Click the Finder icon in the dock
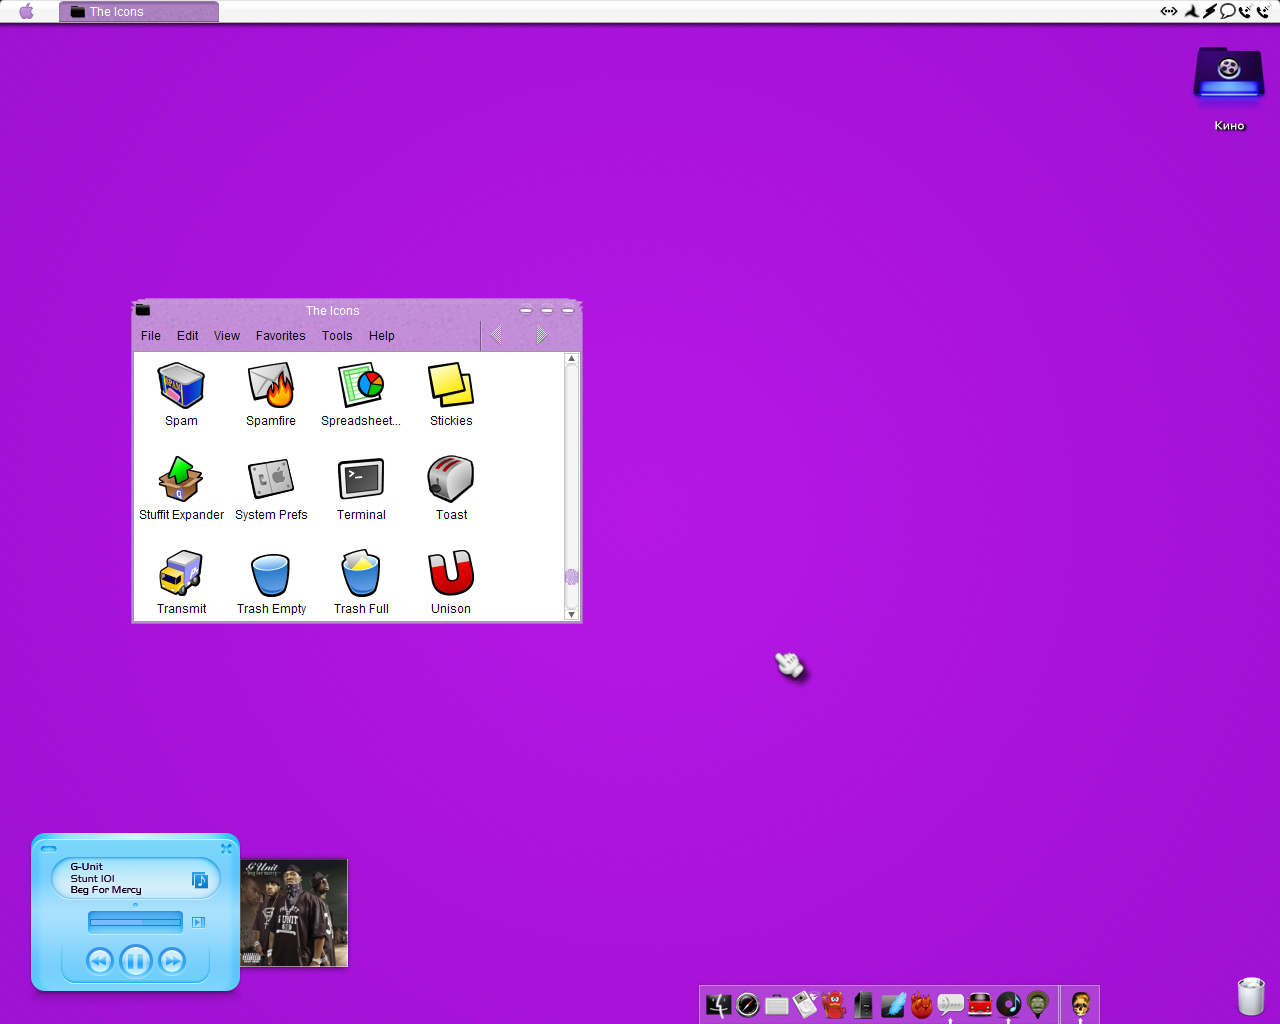1280x1024 pixels. click(x=718, y=1005)
